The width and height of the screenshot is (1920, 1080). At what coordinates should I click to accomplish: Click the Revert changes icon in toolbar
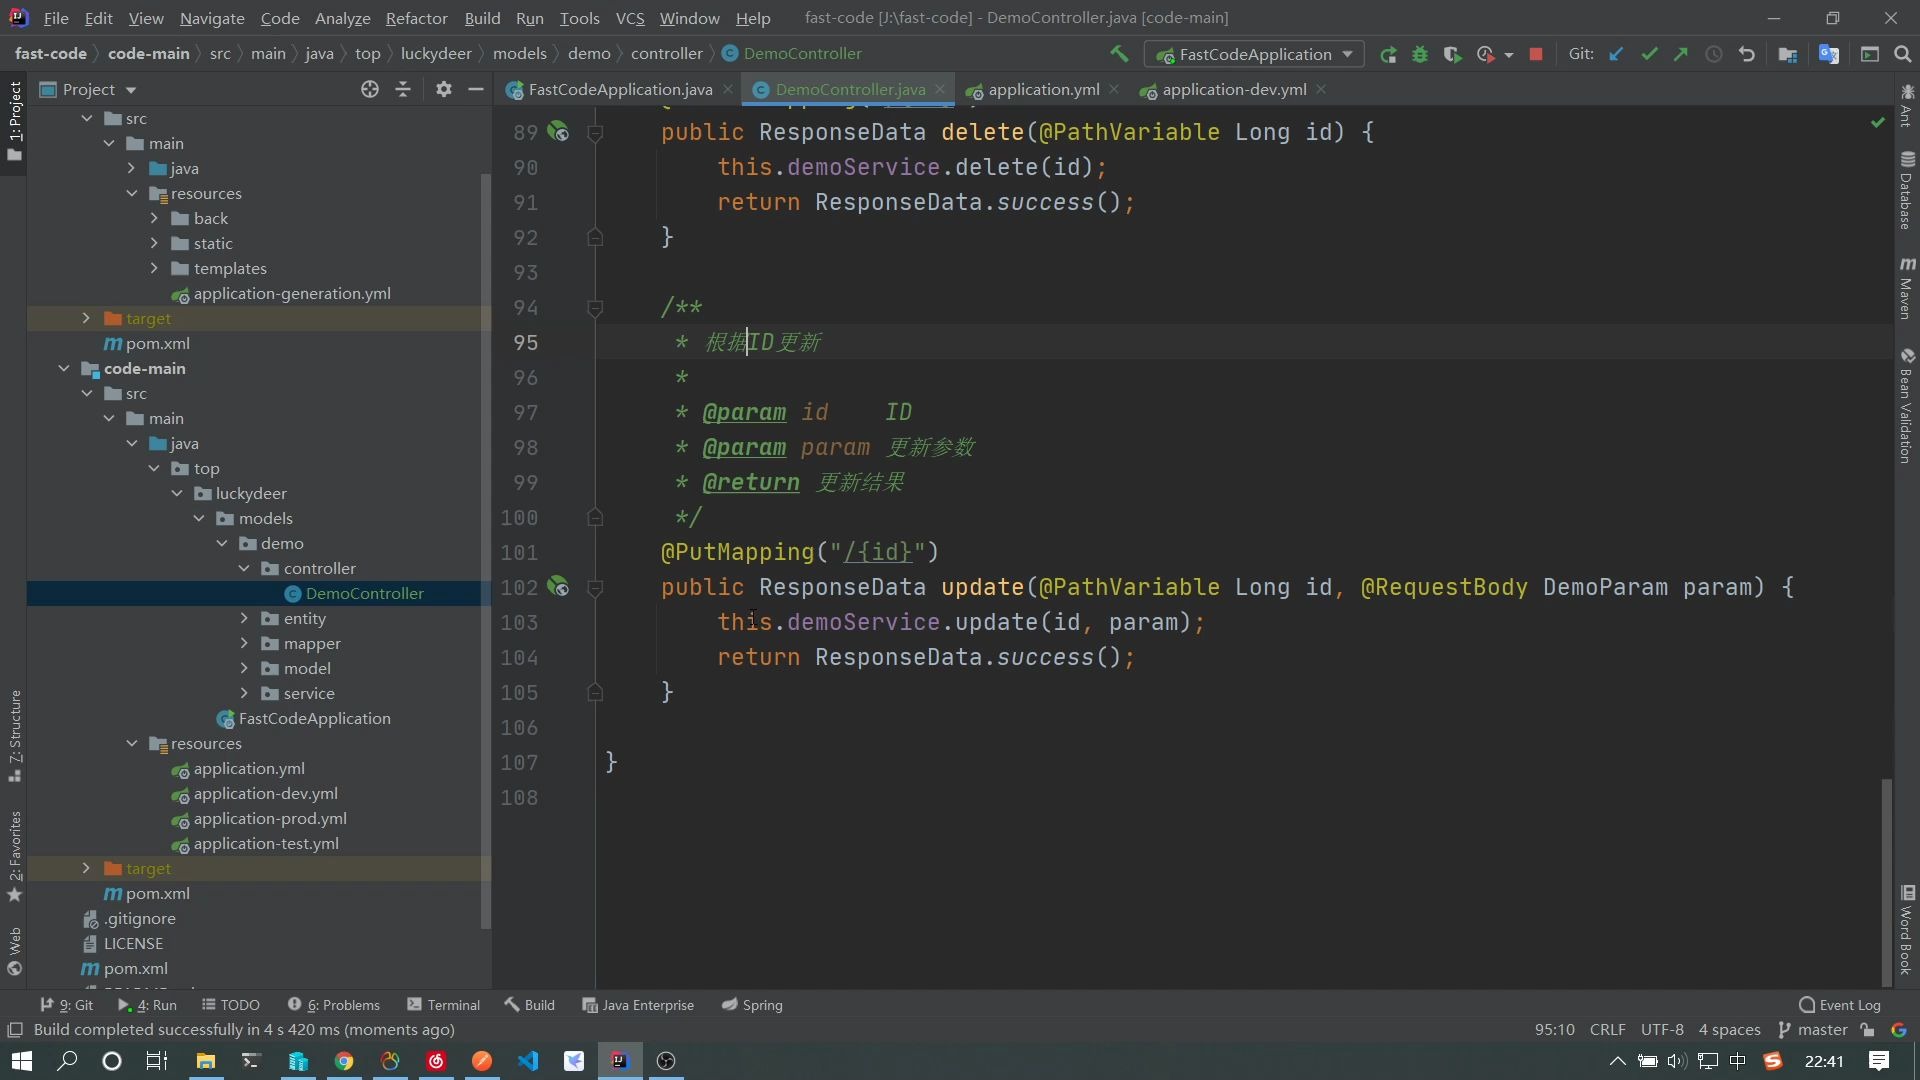(1747, 54)
